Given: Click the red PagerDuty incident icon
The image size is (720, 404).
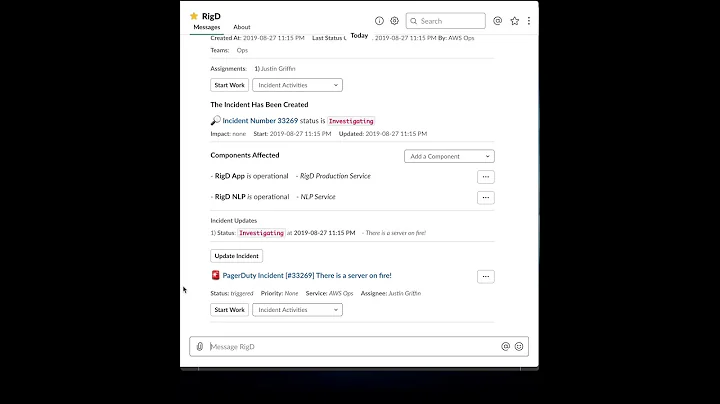Looking at the screenshot, I should [x=215, y=275].
